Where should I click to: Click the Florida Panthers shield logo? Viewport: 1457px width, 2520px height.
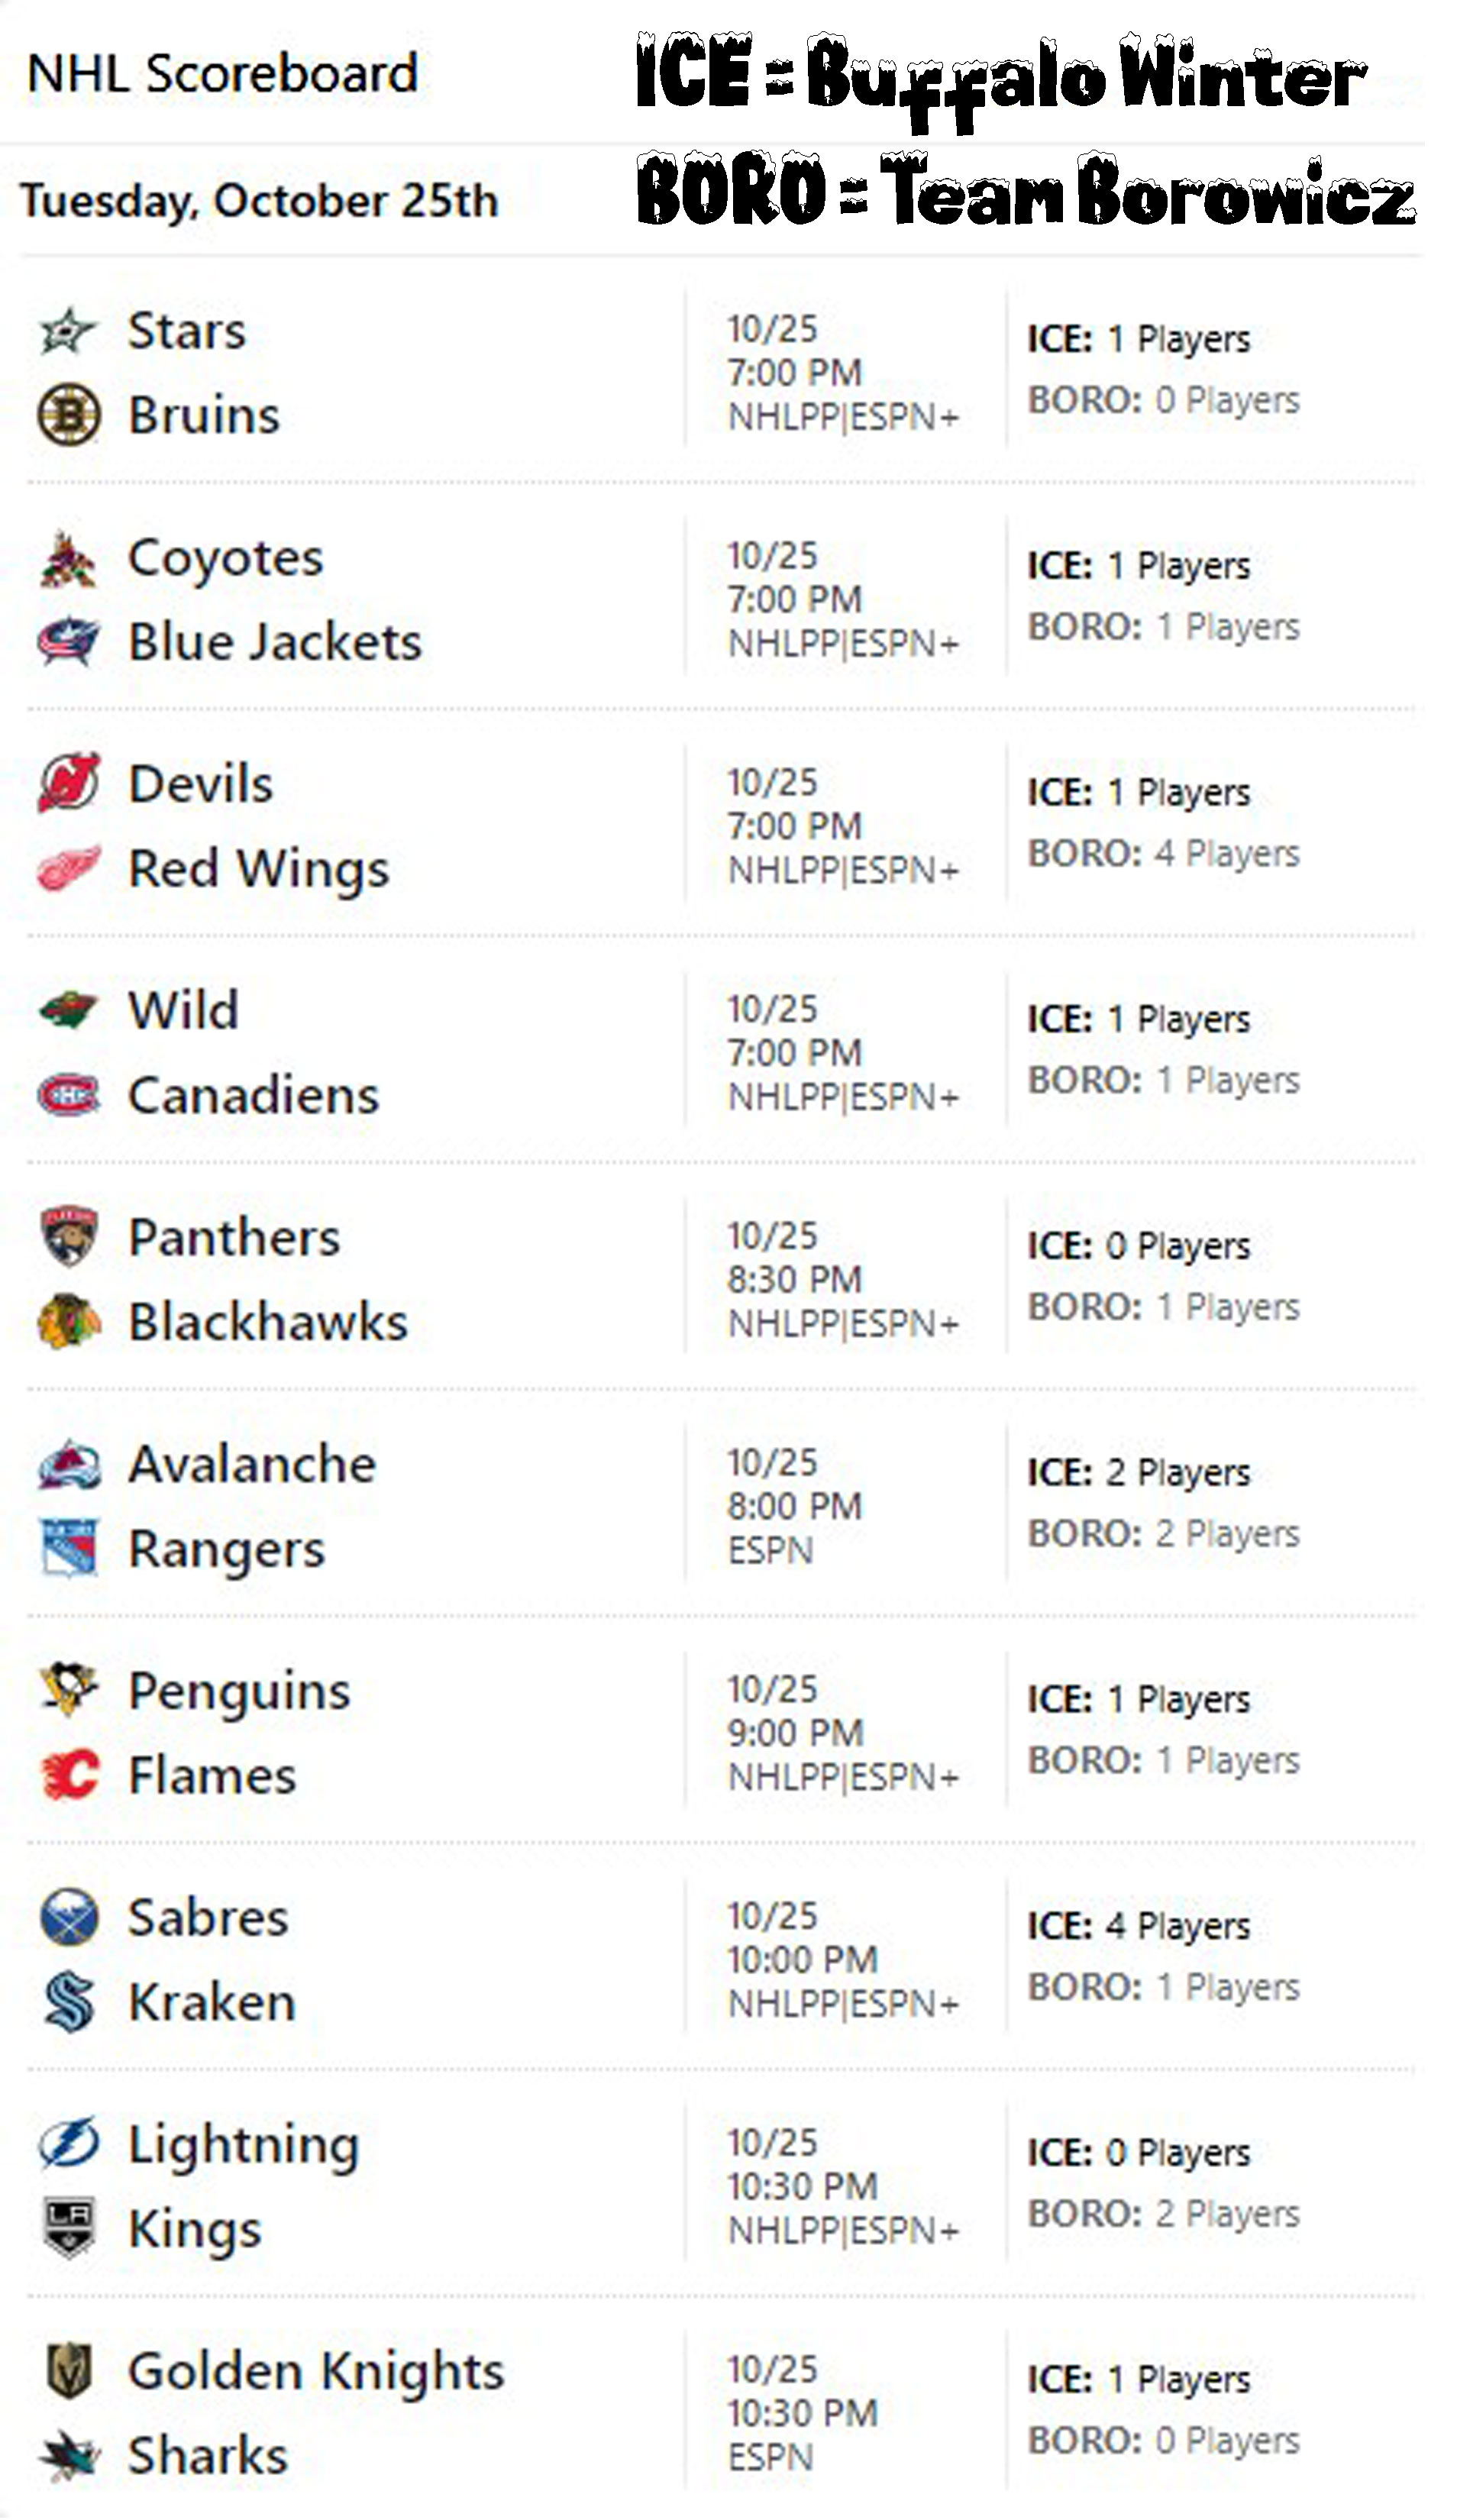pyautogui.click(x=68, y=1236)
